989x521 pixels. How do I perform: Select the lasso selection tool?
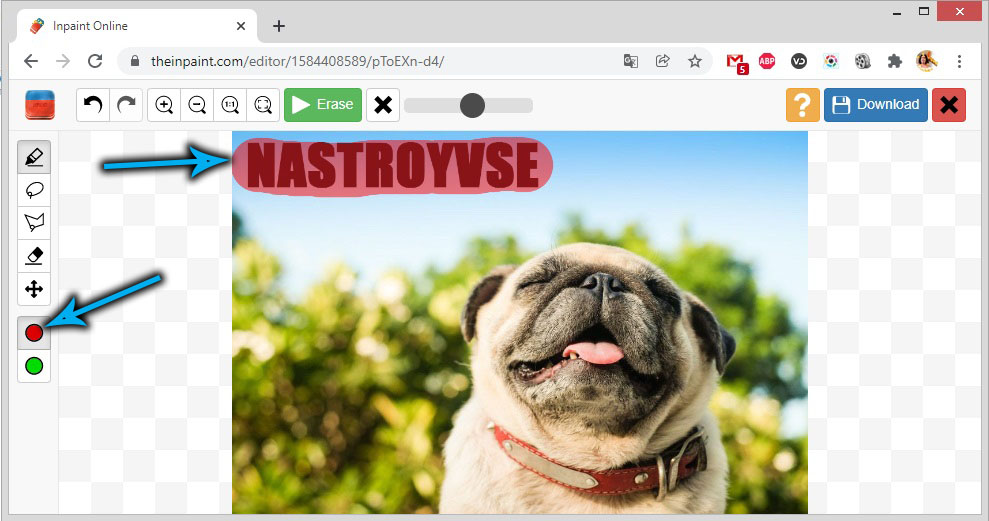[x=34, y=190]
